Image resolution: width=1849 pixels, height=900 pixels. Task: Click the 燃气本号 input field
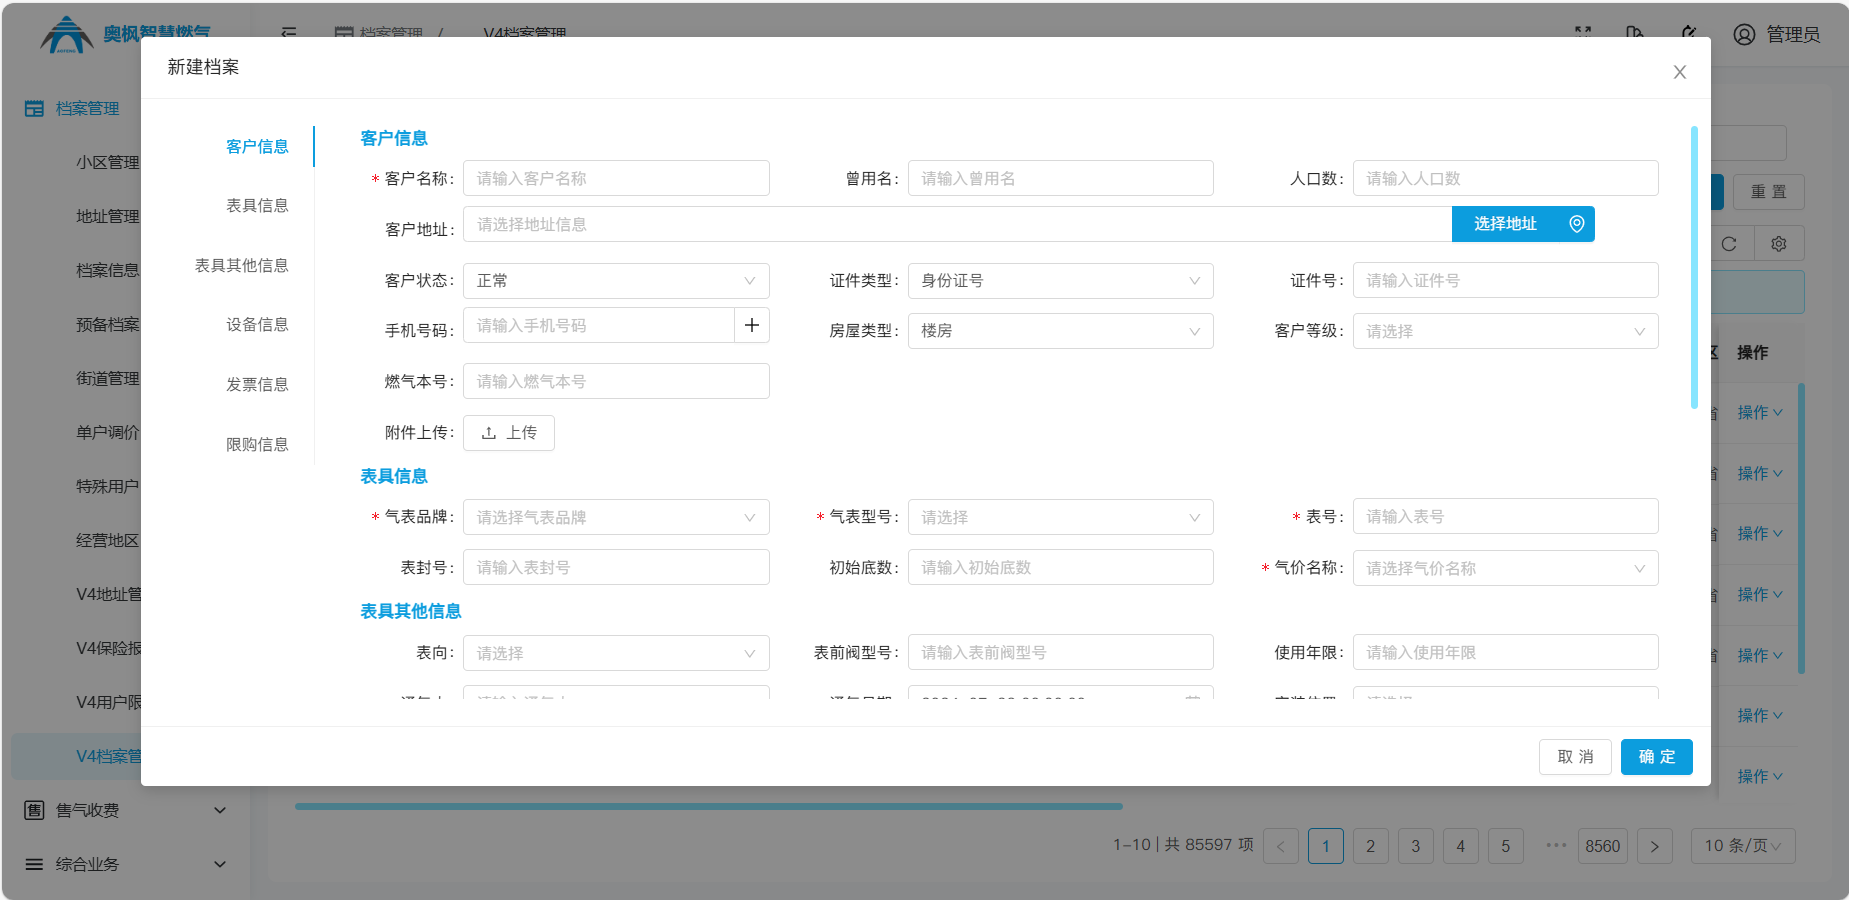pos(616,381)
